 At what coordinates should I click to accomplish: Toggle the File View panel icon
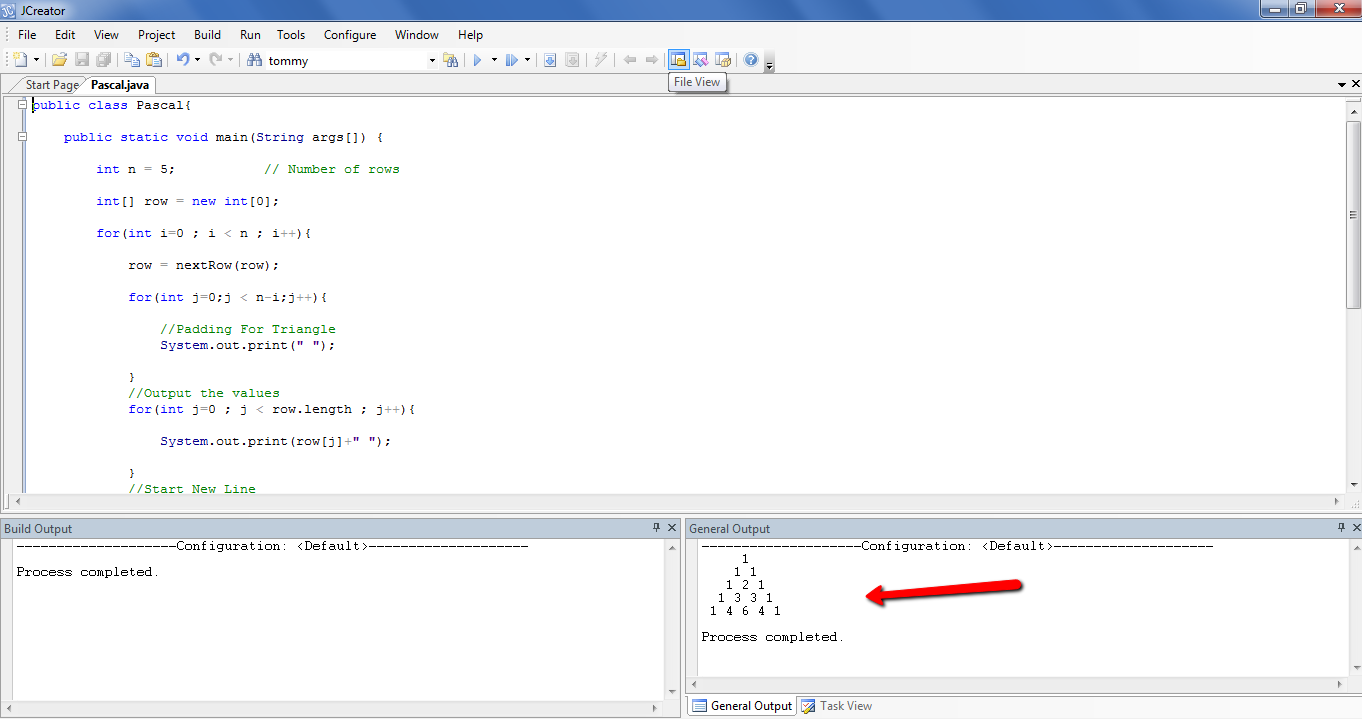coord(679,60)
